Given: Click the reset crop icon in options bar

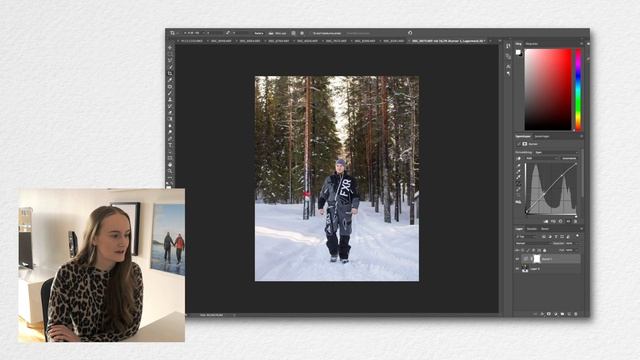Looking at the screenshot, I should click(410, 33).
